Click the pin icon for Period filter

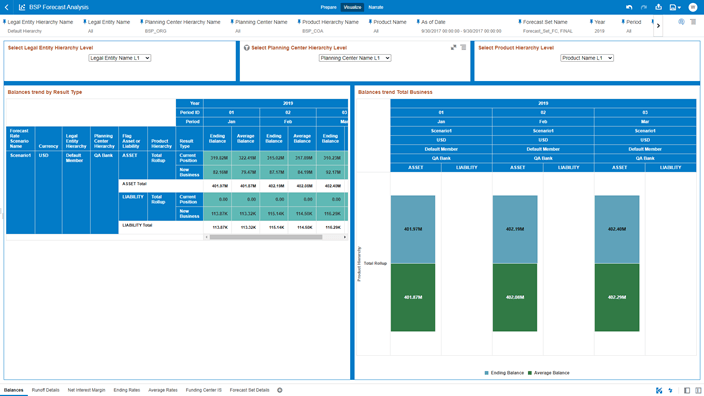point(623,22)
